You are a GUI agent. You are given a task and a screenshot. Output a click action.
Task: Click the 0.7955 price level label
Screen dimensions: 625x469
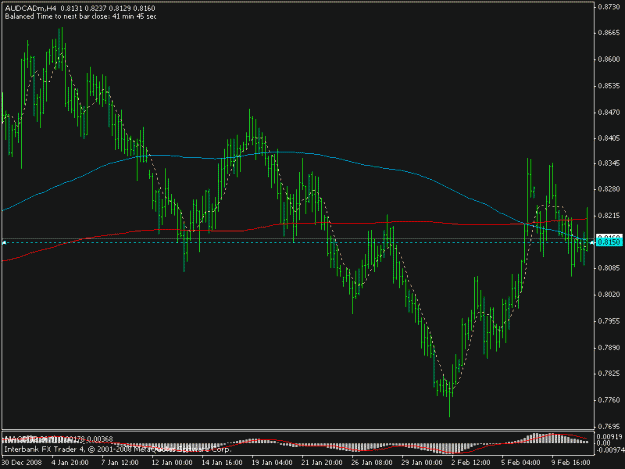coord(609,321)
